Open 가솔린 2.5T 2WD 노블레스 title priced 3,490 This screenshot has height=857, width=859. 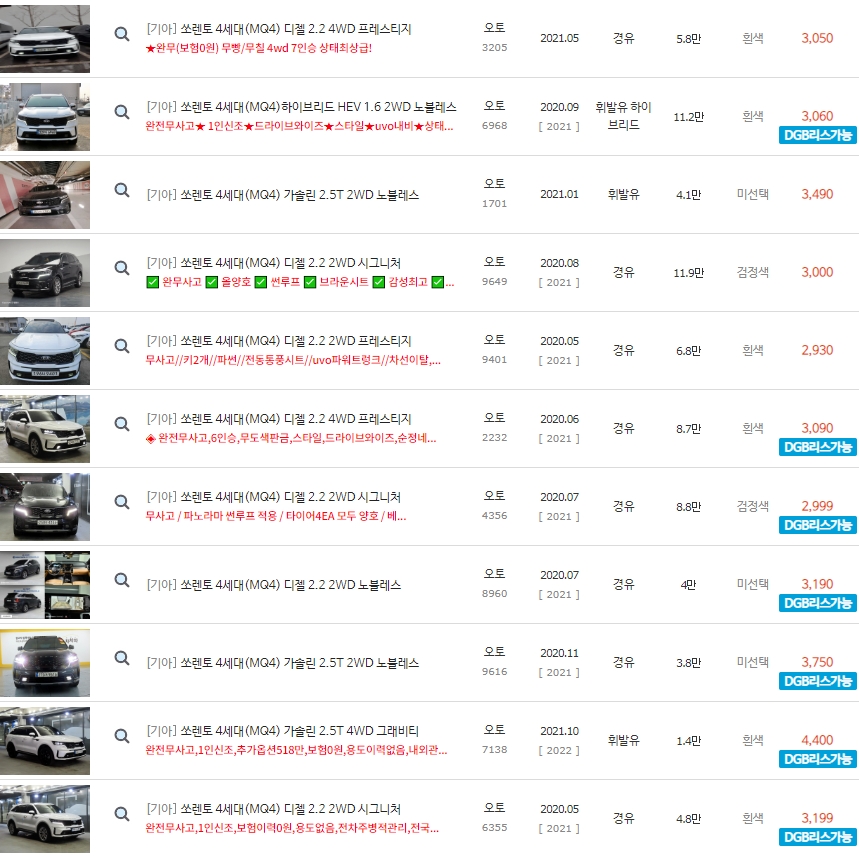point(283,195)
